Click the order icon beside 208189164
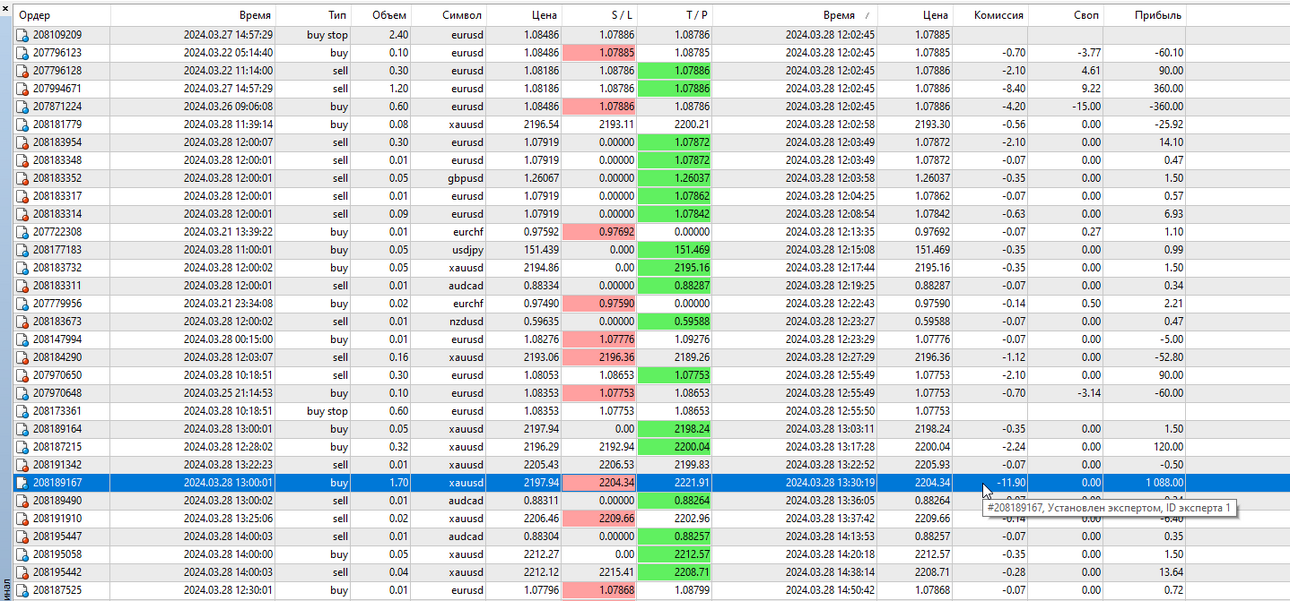 (x=23, y=429)
